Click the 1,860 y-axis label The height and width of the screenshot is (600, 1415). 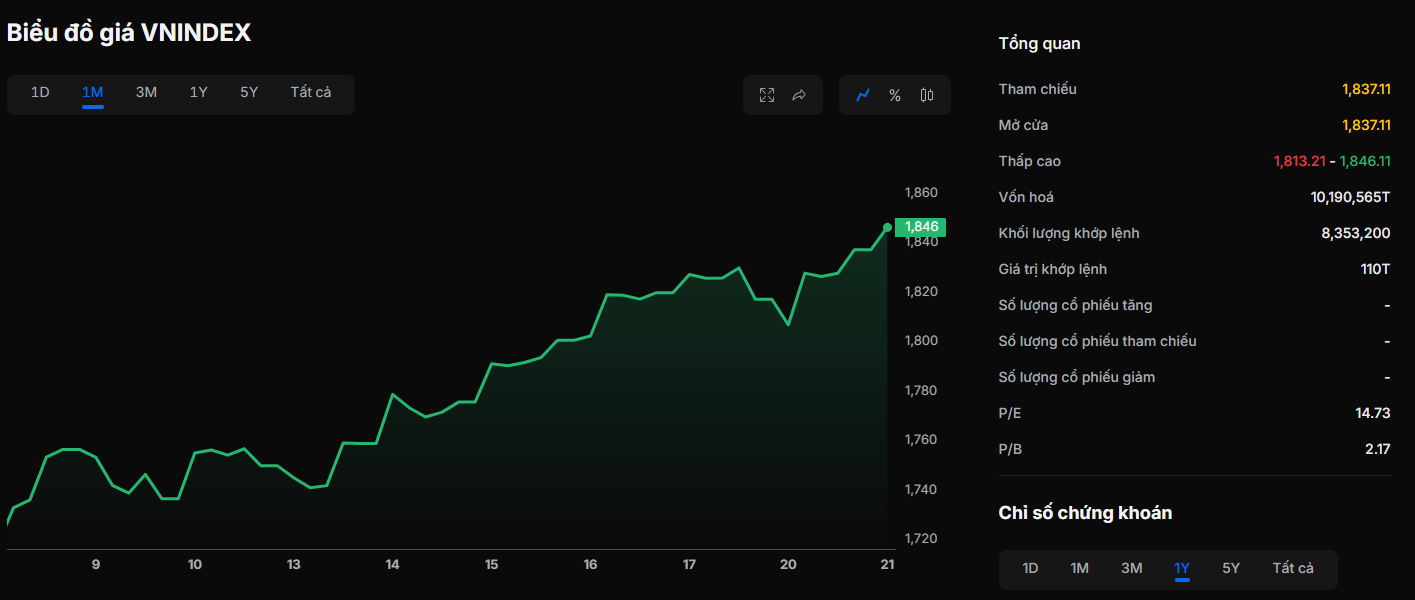click(x=921, y=192)
